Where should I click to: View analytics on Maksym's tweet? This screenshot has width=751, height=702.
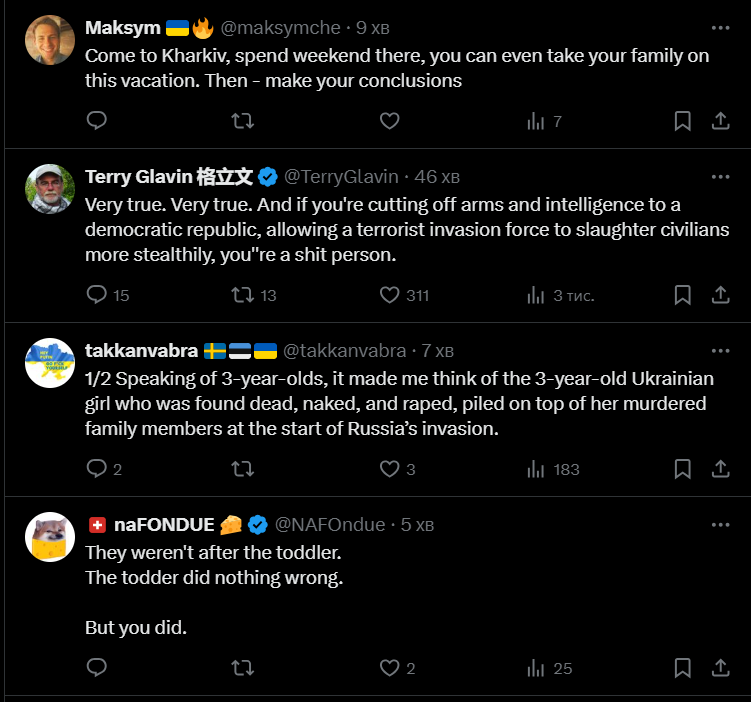click(536, 121)
